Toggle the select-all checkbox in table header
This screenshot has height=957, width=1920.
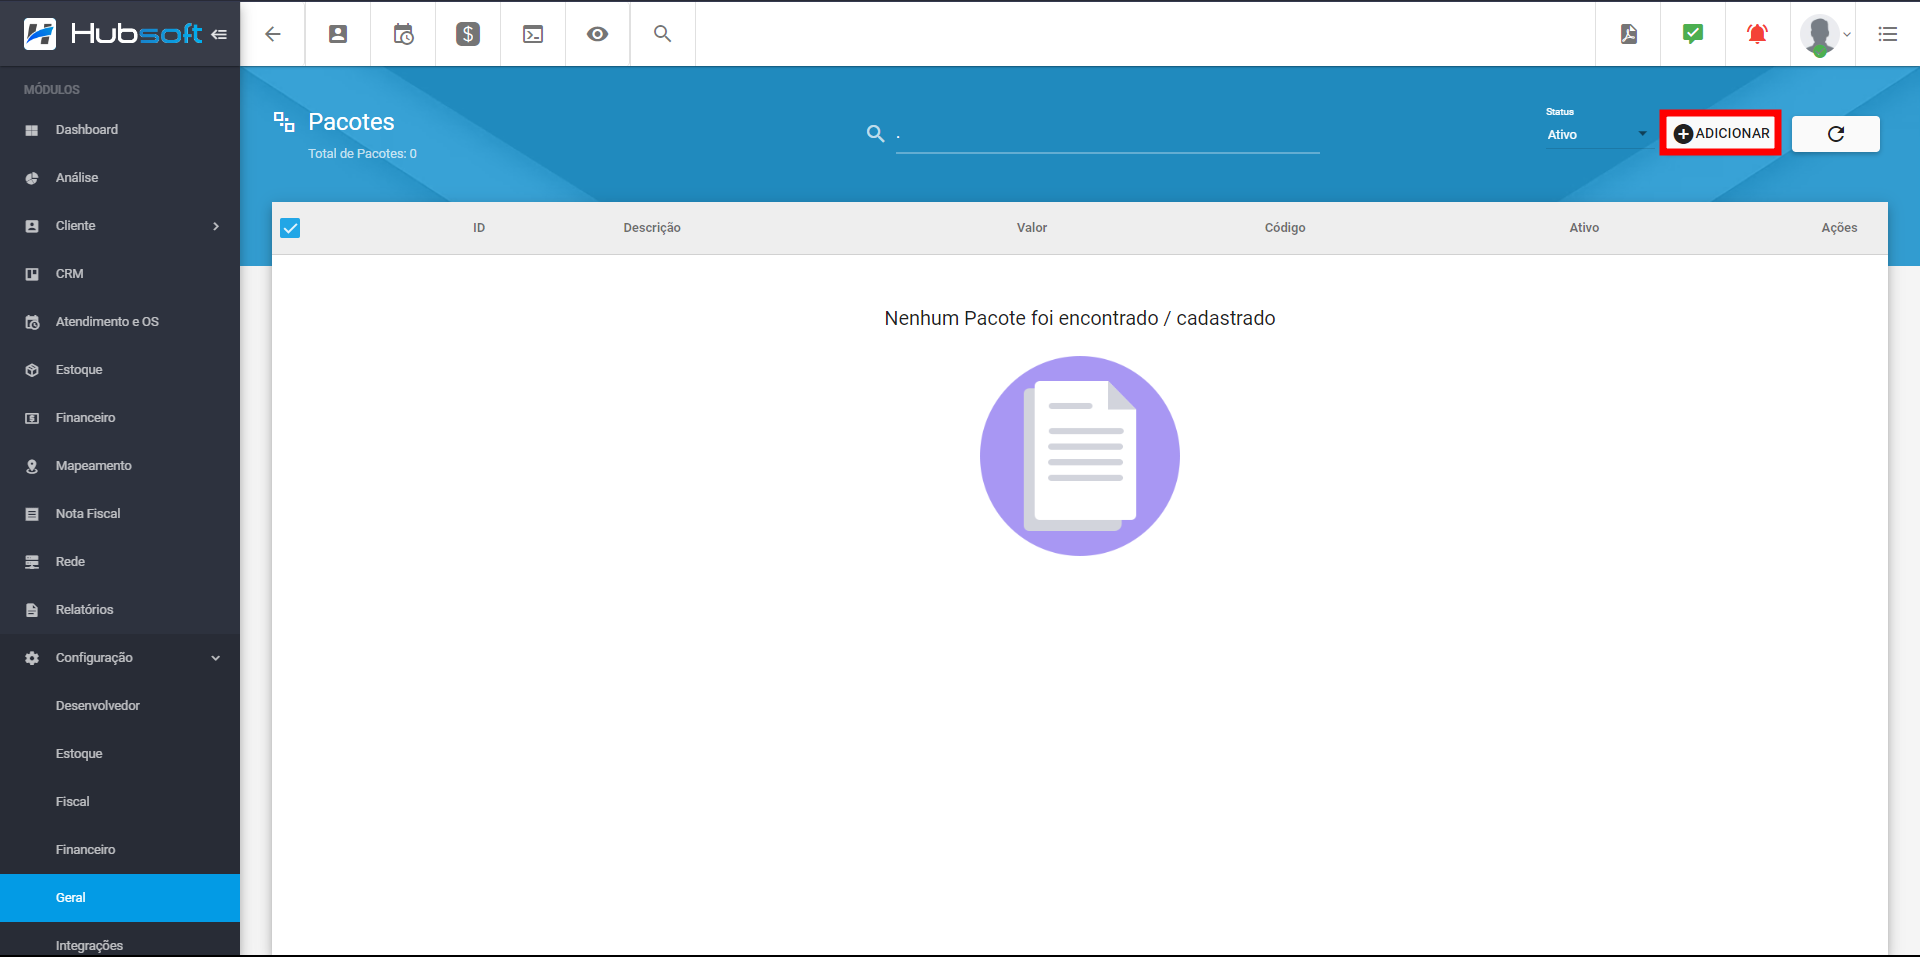pos(290,228)
